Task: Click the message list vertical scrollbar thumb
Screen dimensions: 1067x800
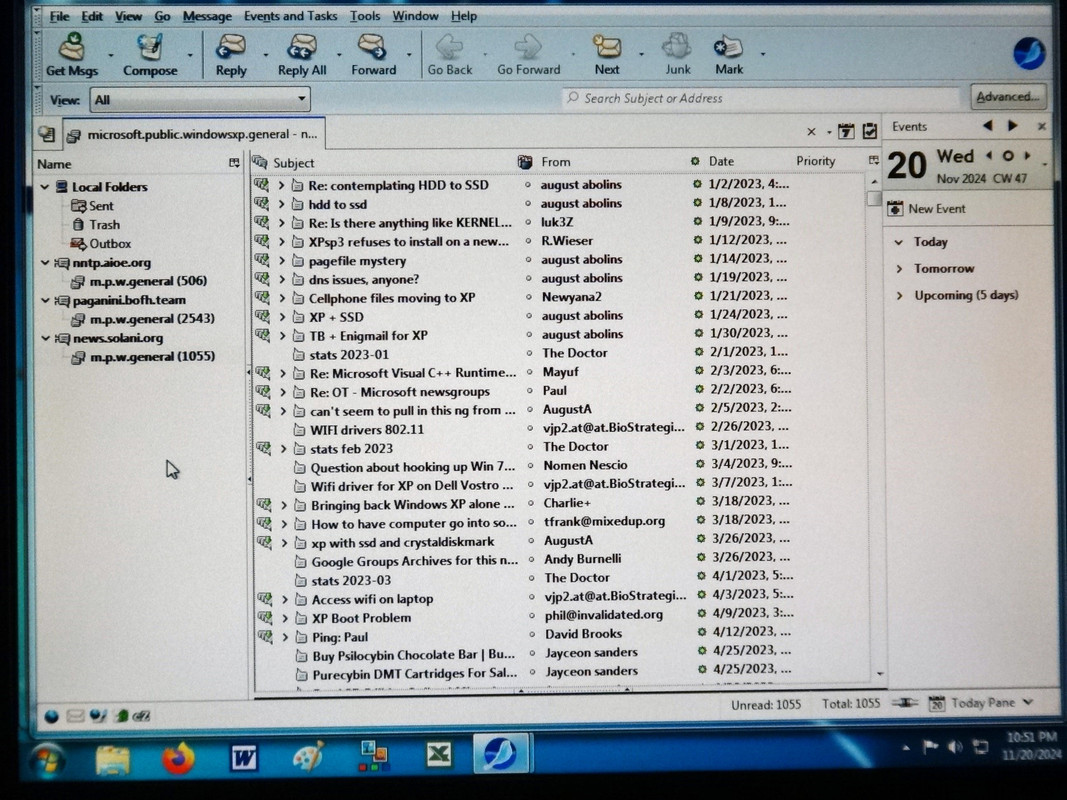Action: click(874, 199)
